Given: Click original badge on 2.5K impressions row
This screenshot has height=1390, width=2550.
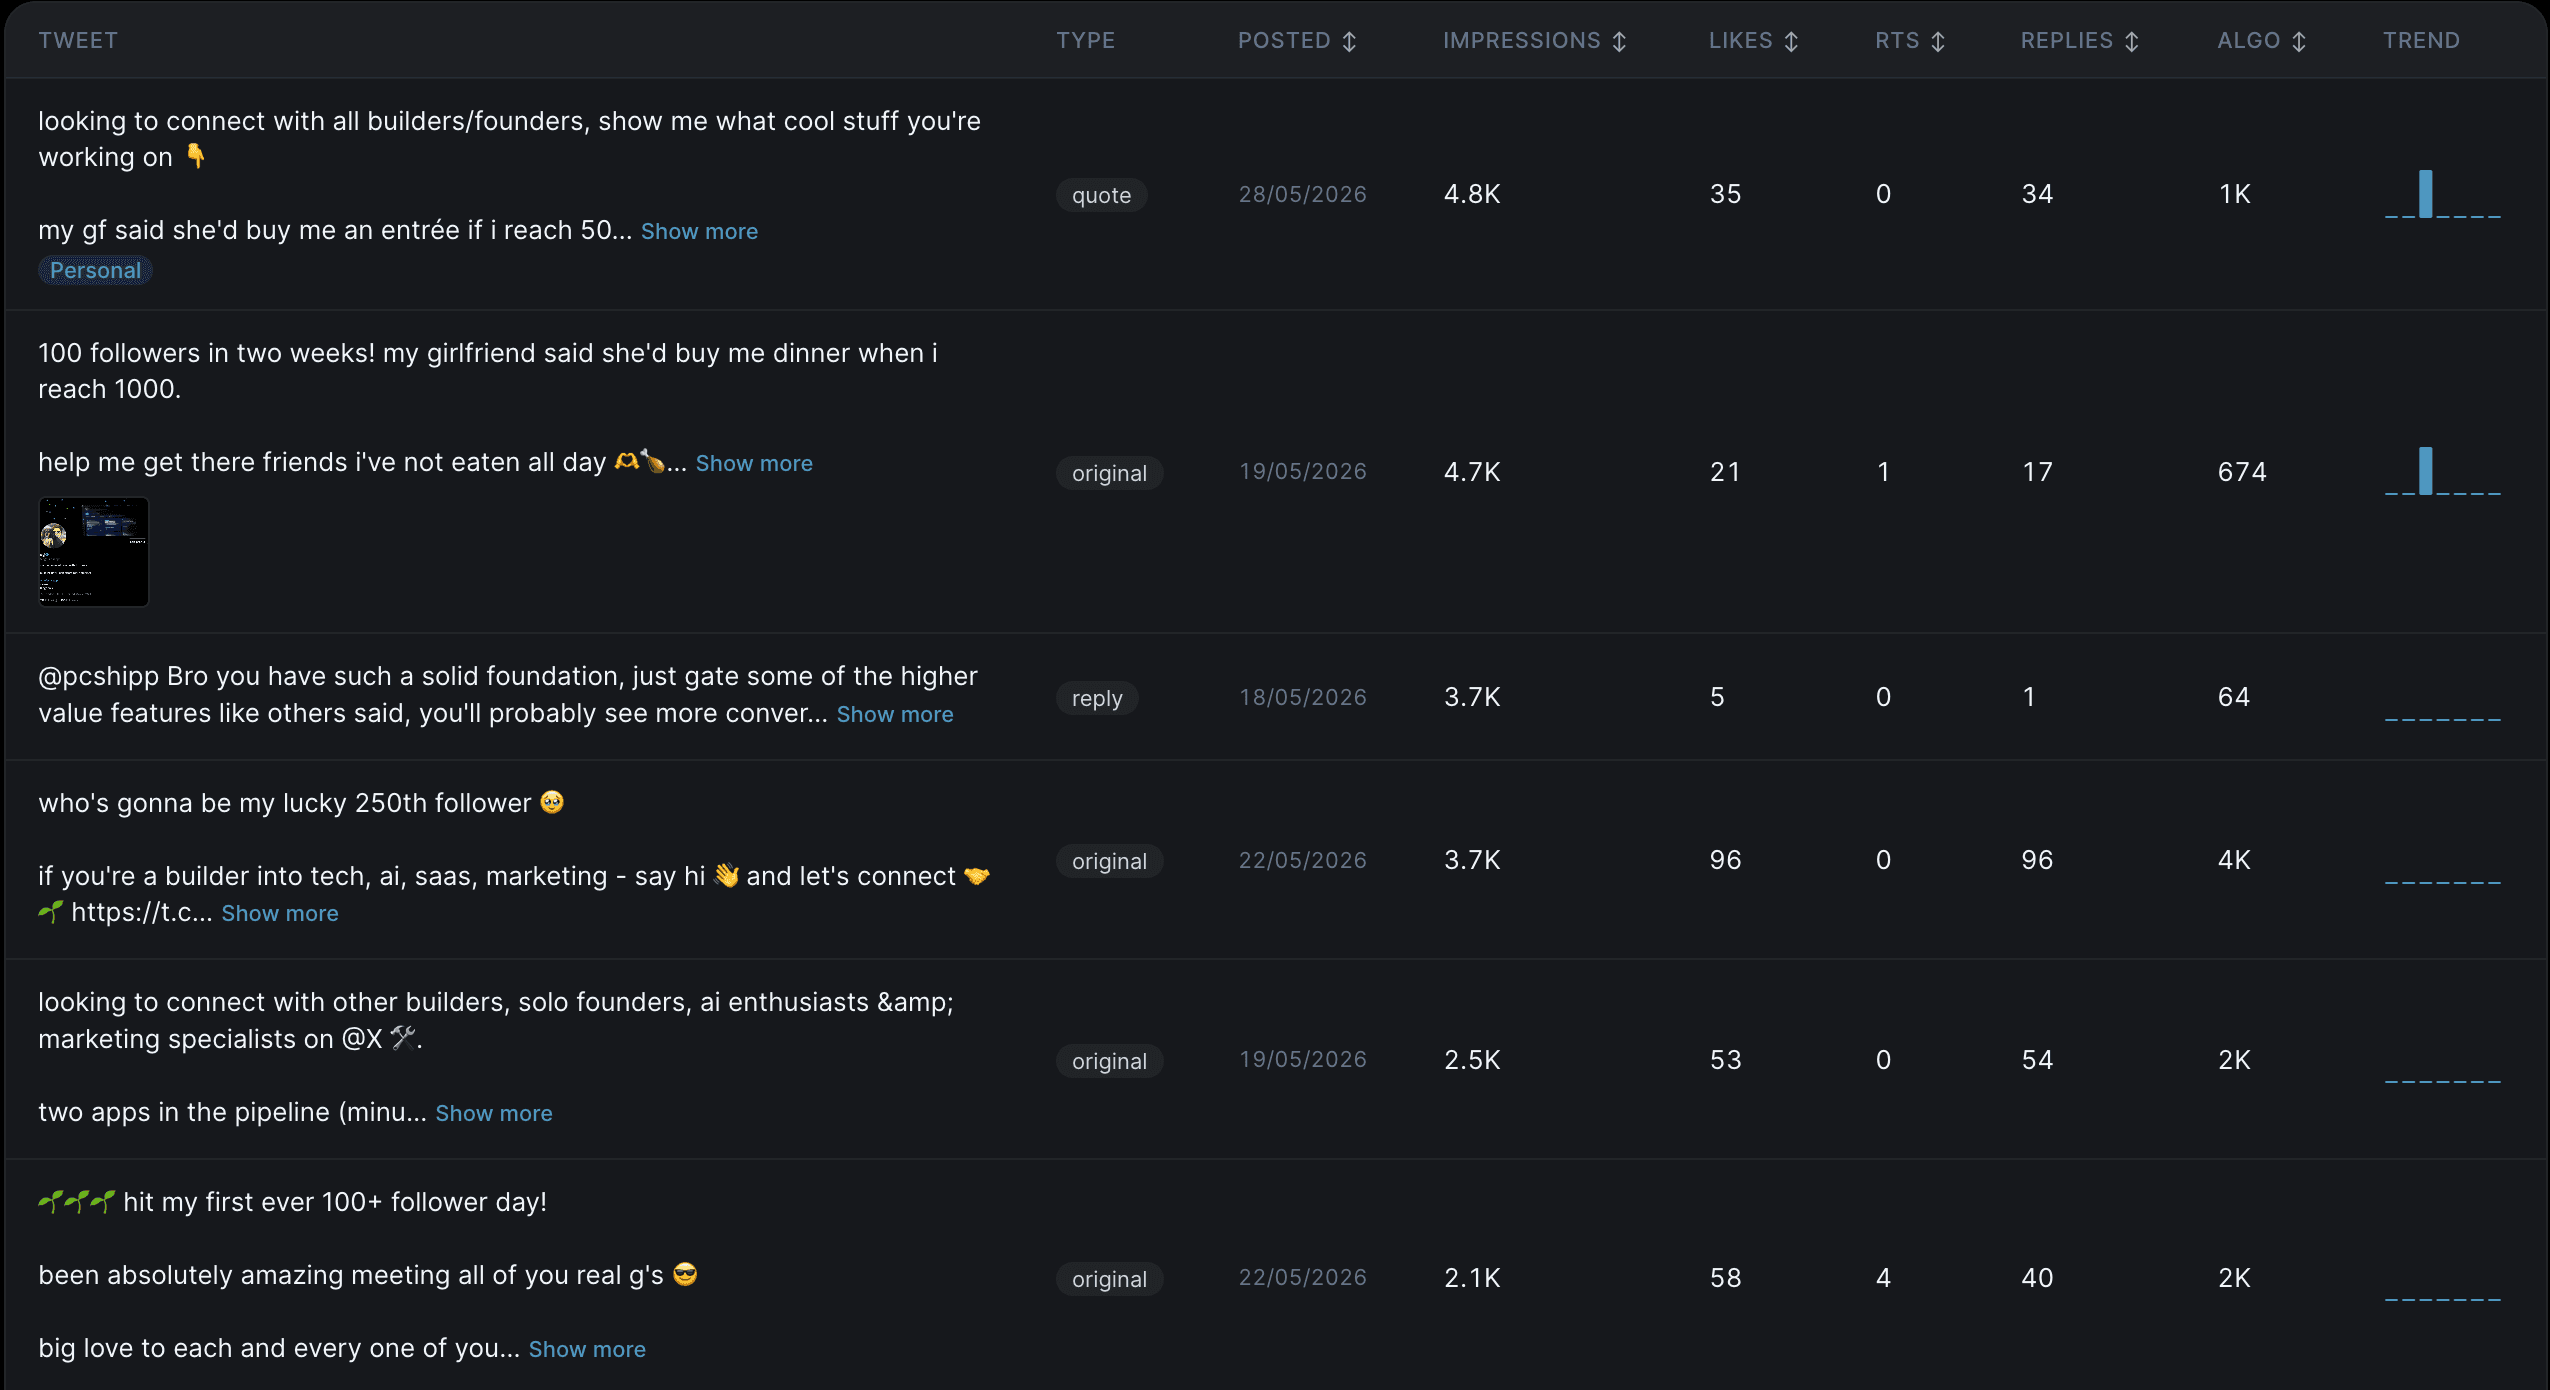Looking at the screenshot, I should pos(1109,1061).
